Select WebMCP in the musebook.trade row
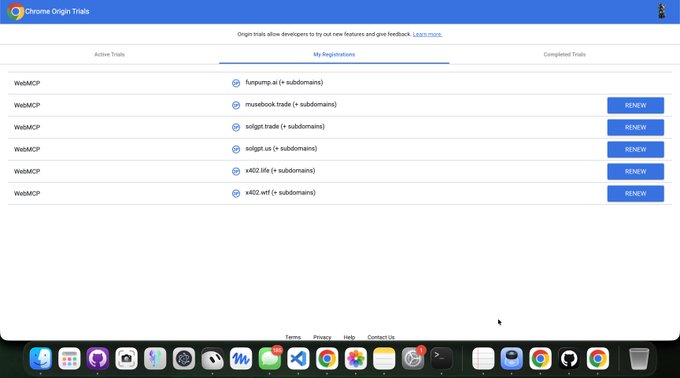The height and width of the screenshot is (378, 680). tap(27, 105)
